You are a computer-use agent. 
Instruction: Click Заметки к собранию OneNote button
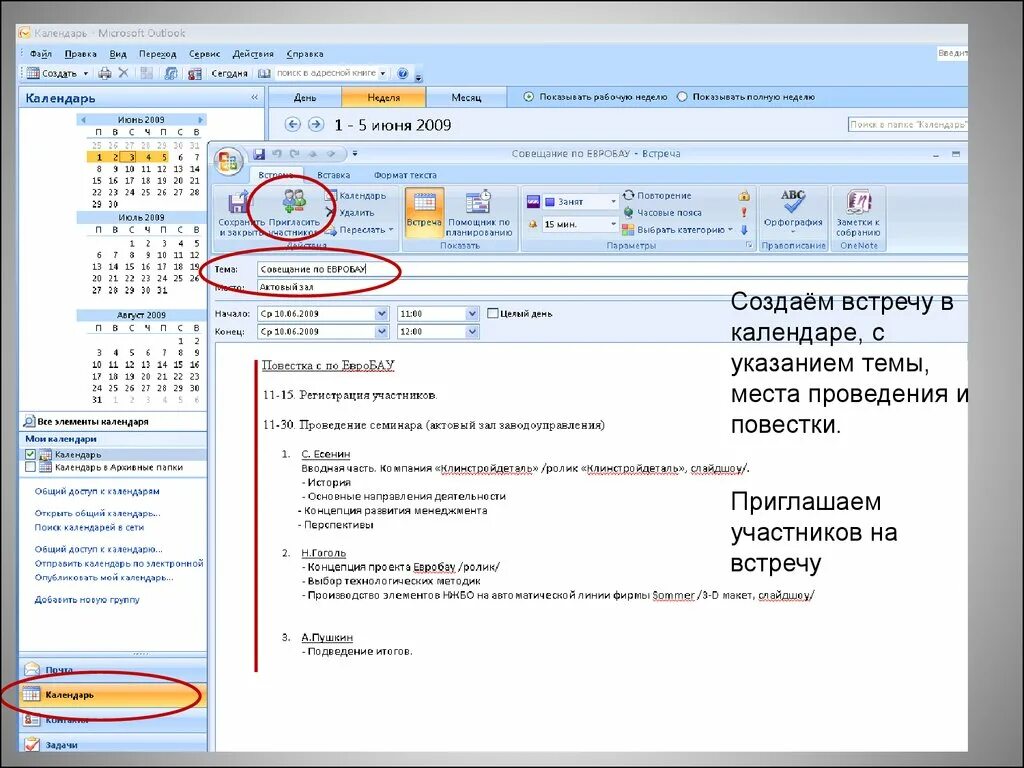click(x=858, y=213)
